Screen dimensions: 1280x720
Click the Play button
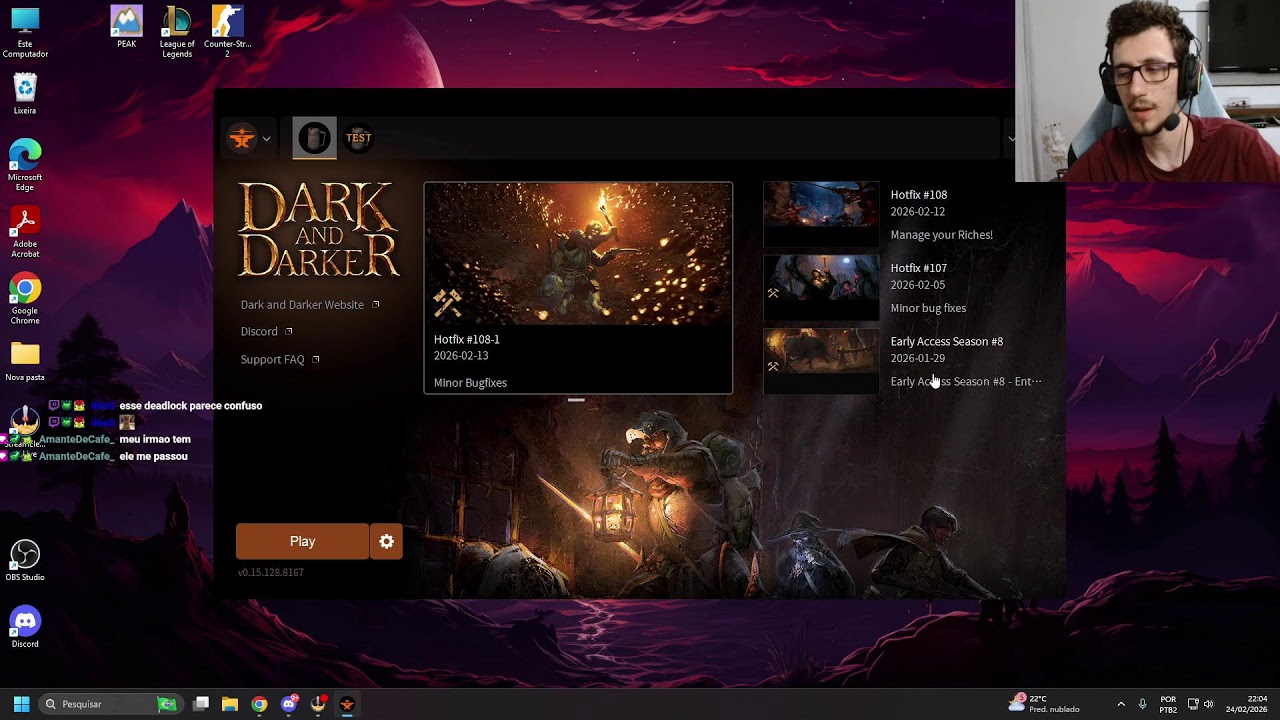click(302, 541)
